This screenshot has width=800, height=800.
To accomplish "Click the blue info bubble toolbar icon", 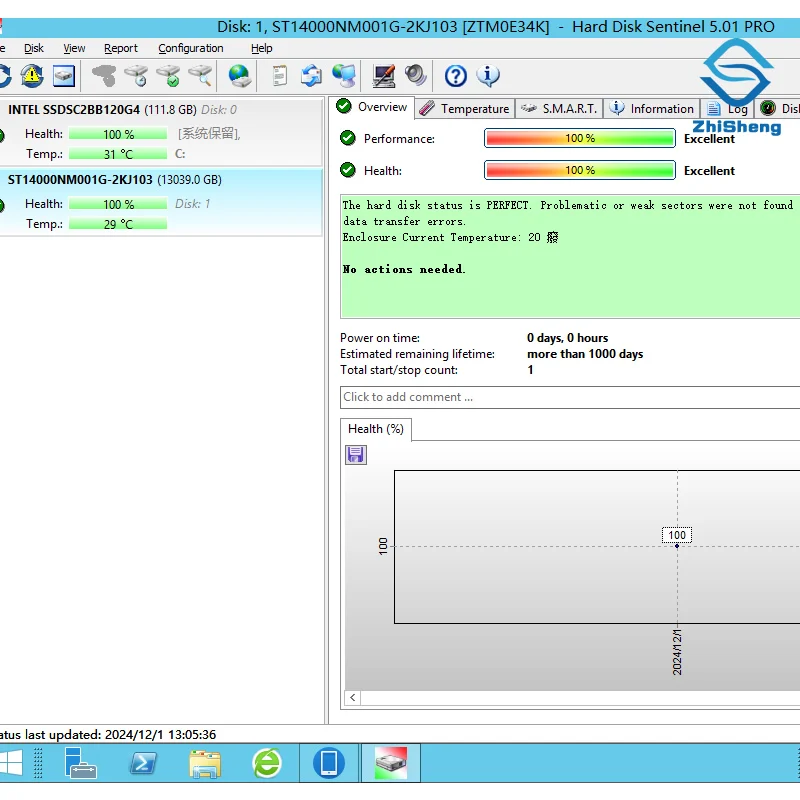I will [x=488, y=76].
